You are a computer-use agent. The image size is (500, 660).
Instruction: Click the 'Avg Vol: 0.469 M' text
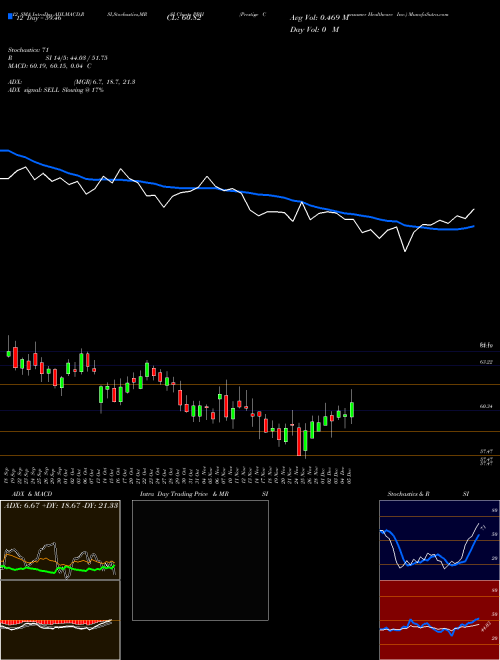pyautogui.click(x=319, y=18)
